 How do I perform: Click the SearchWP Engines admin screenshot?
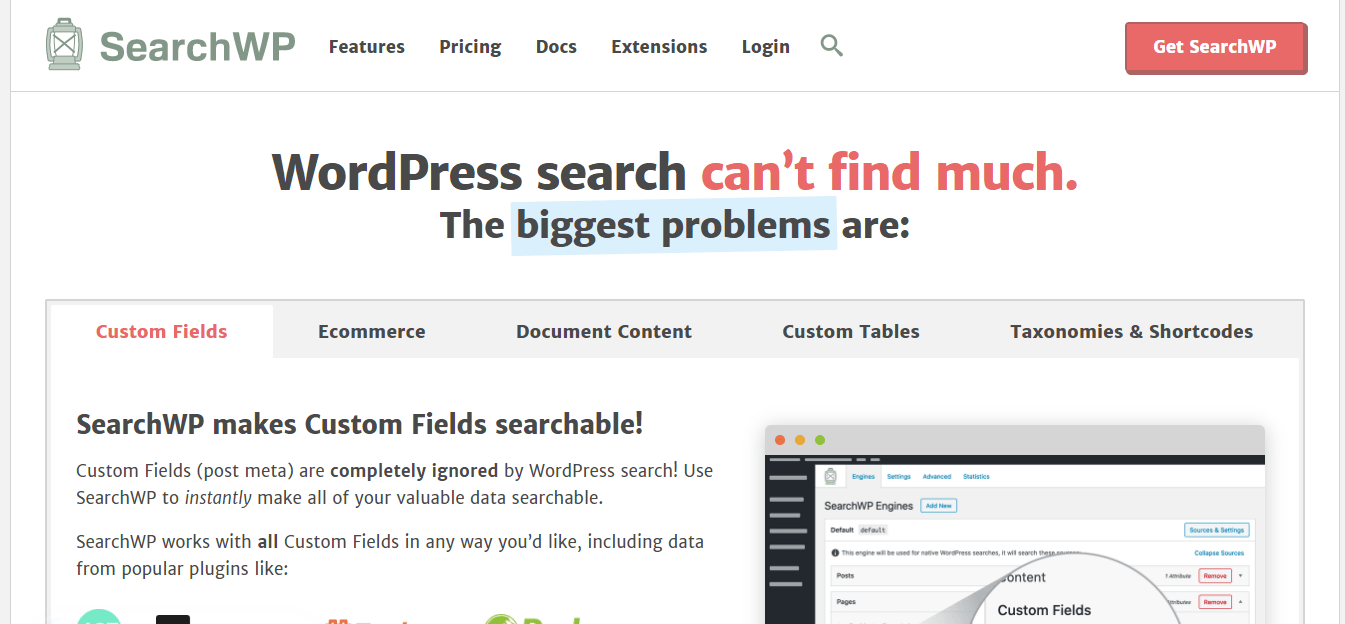[x=1015, y=525]
